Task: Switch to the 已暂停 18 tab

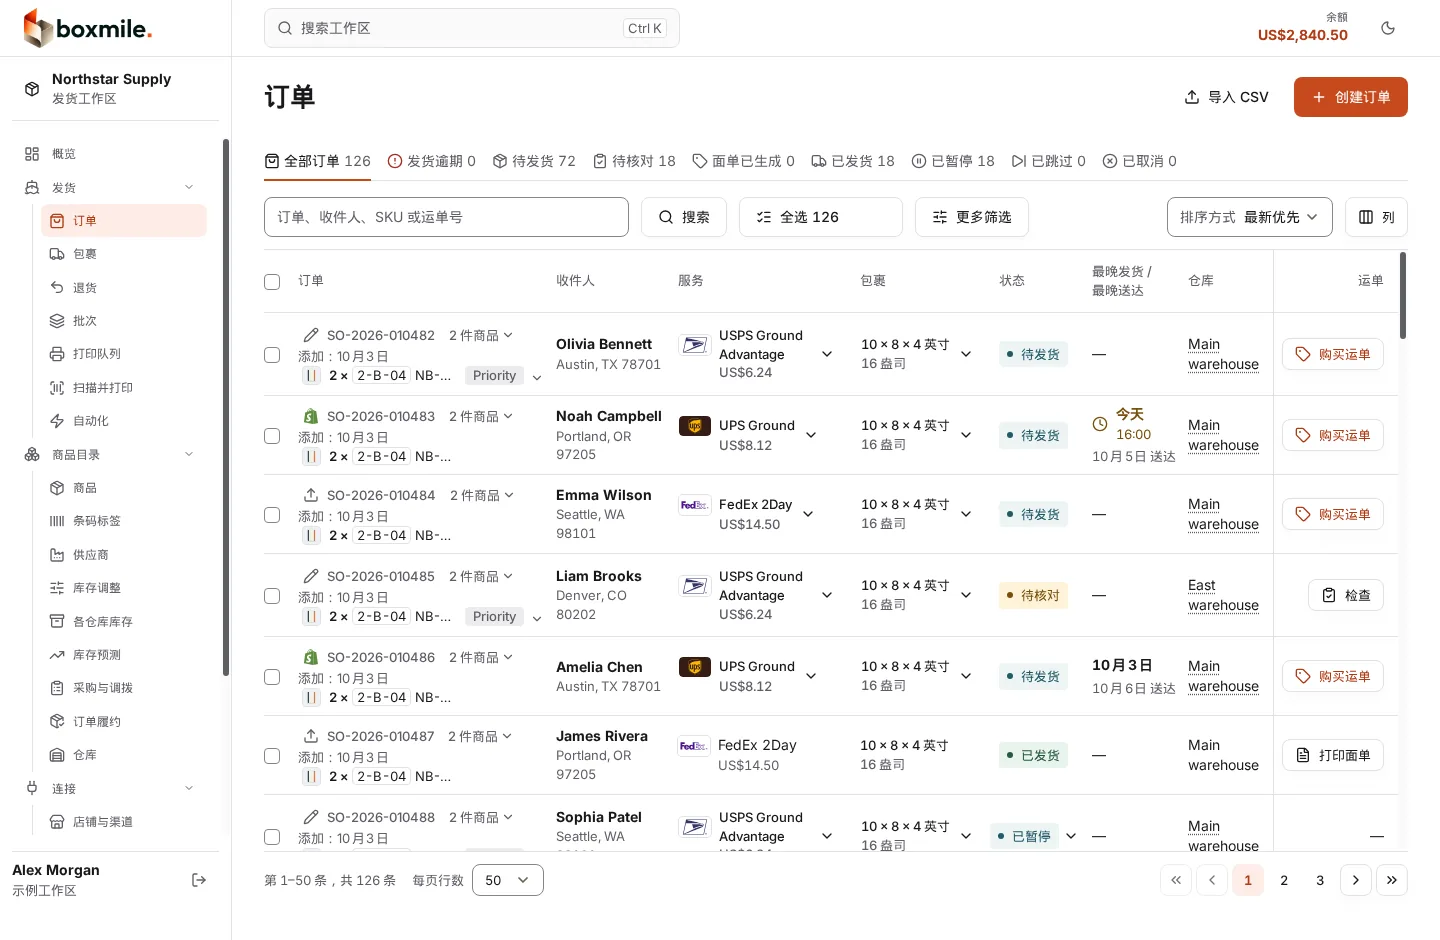Action: (x=953, y=161)
